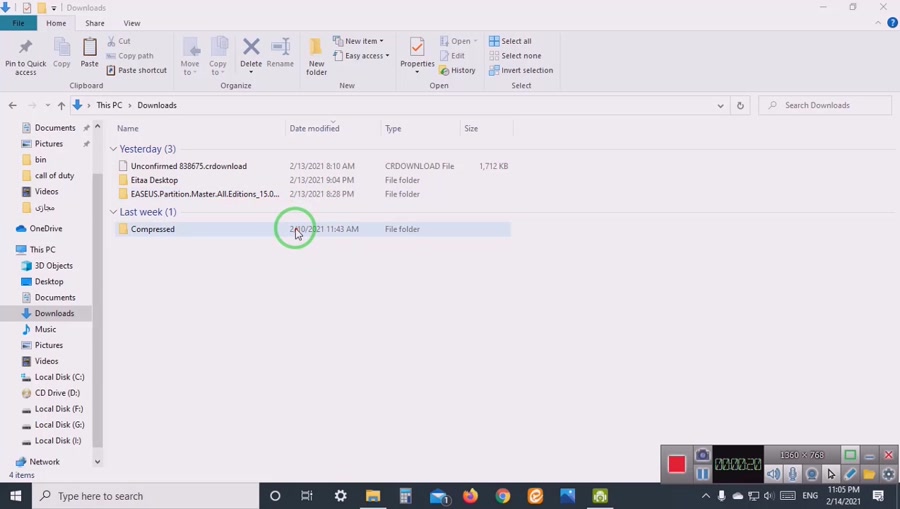Image resolution: width=900 pixels, height=509 pixels.
Task: Open call of duty quick access folder
Action: click(x=54, y=176)
